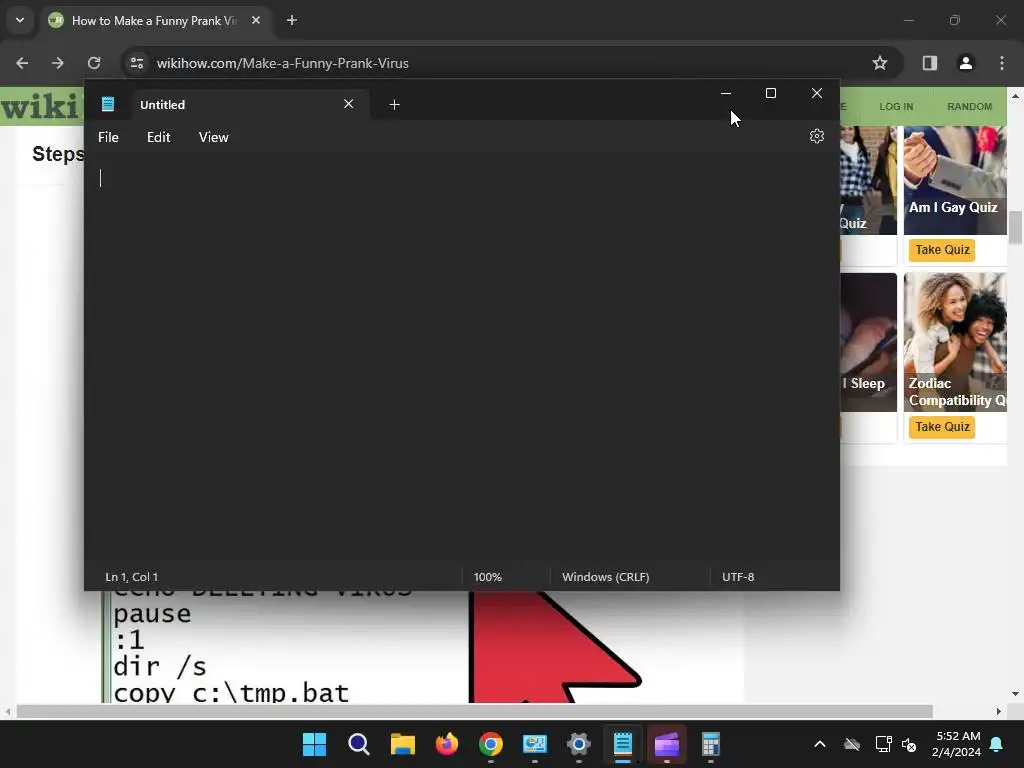1024x768 pixels.
Task: Open Windows Start menu
Action: [x=314, y=744]
